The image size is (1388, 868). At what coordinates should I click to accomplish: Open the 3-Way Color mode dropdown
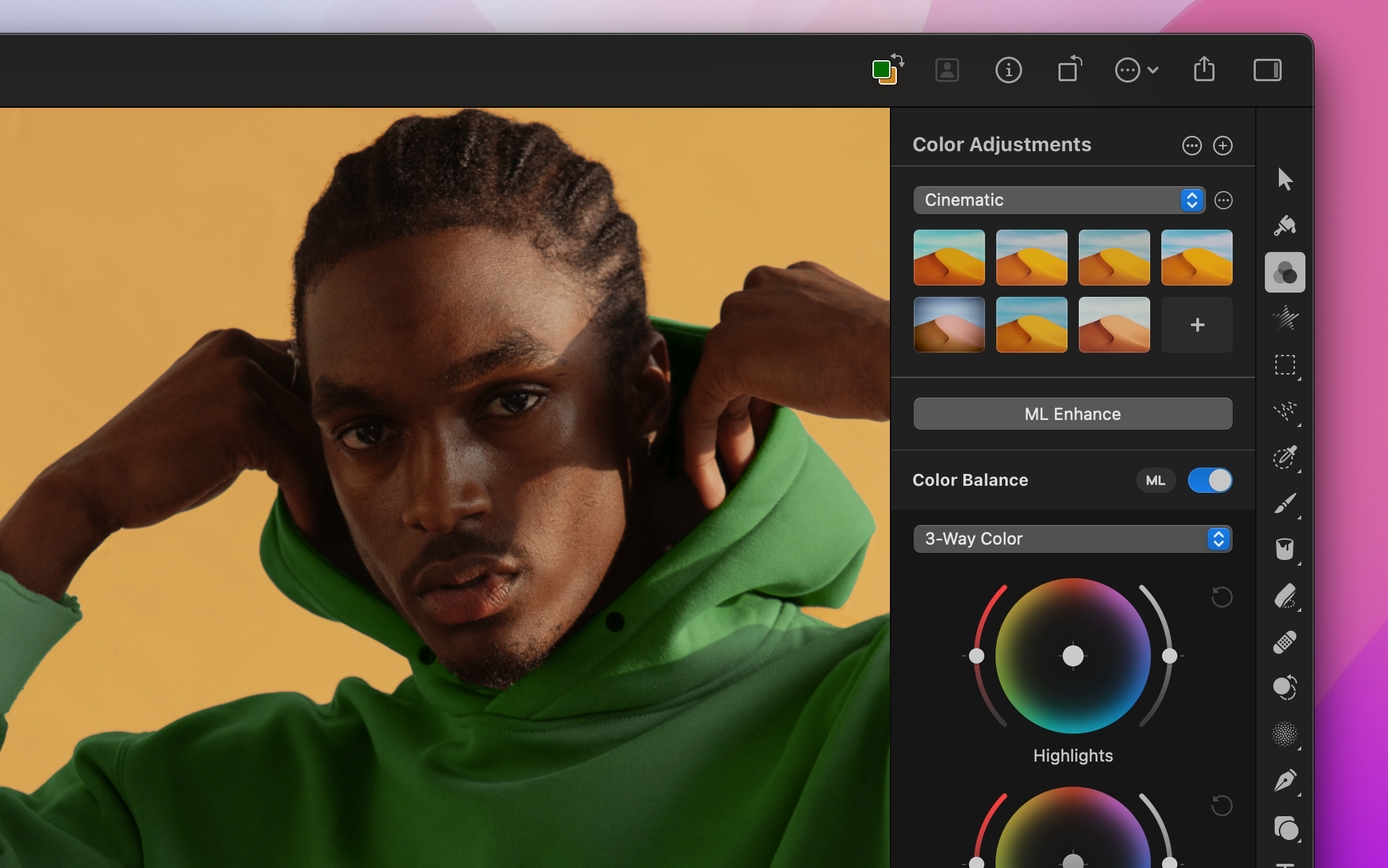pos(1072,539)
